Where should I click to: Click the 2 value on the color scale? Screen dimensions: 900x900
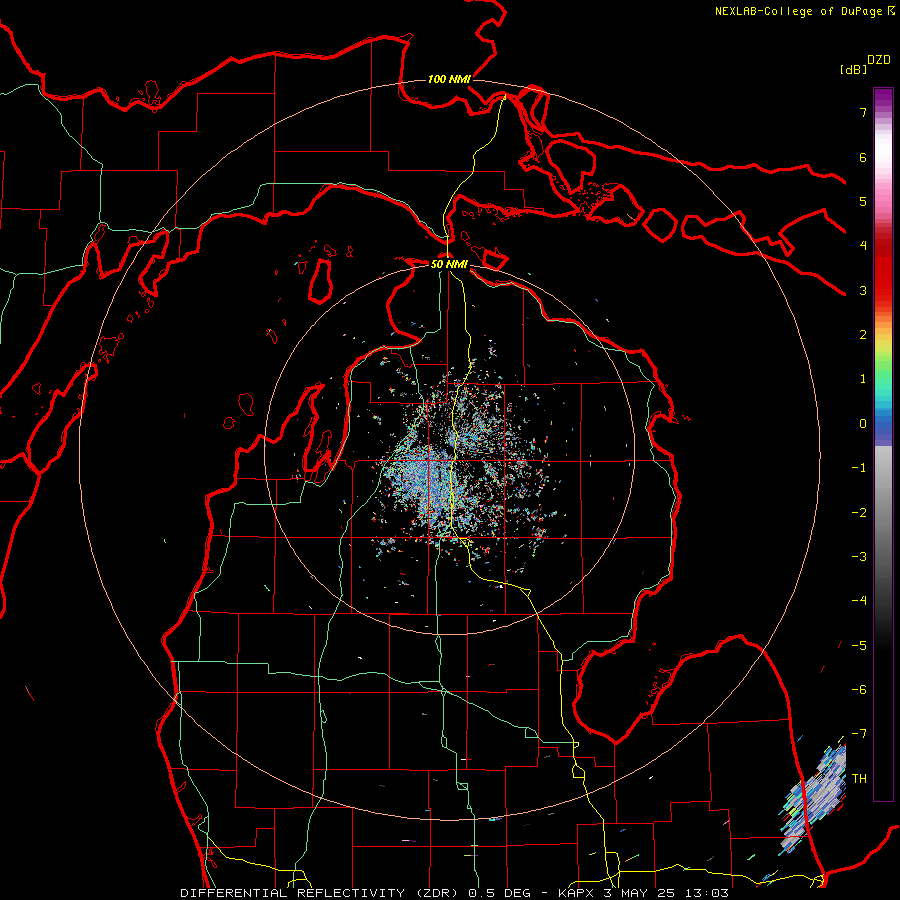[863, 335]
